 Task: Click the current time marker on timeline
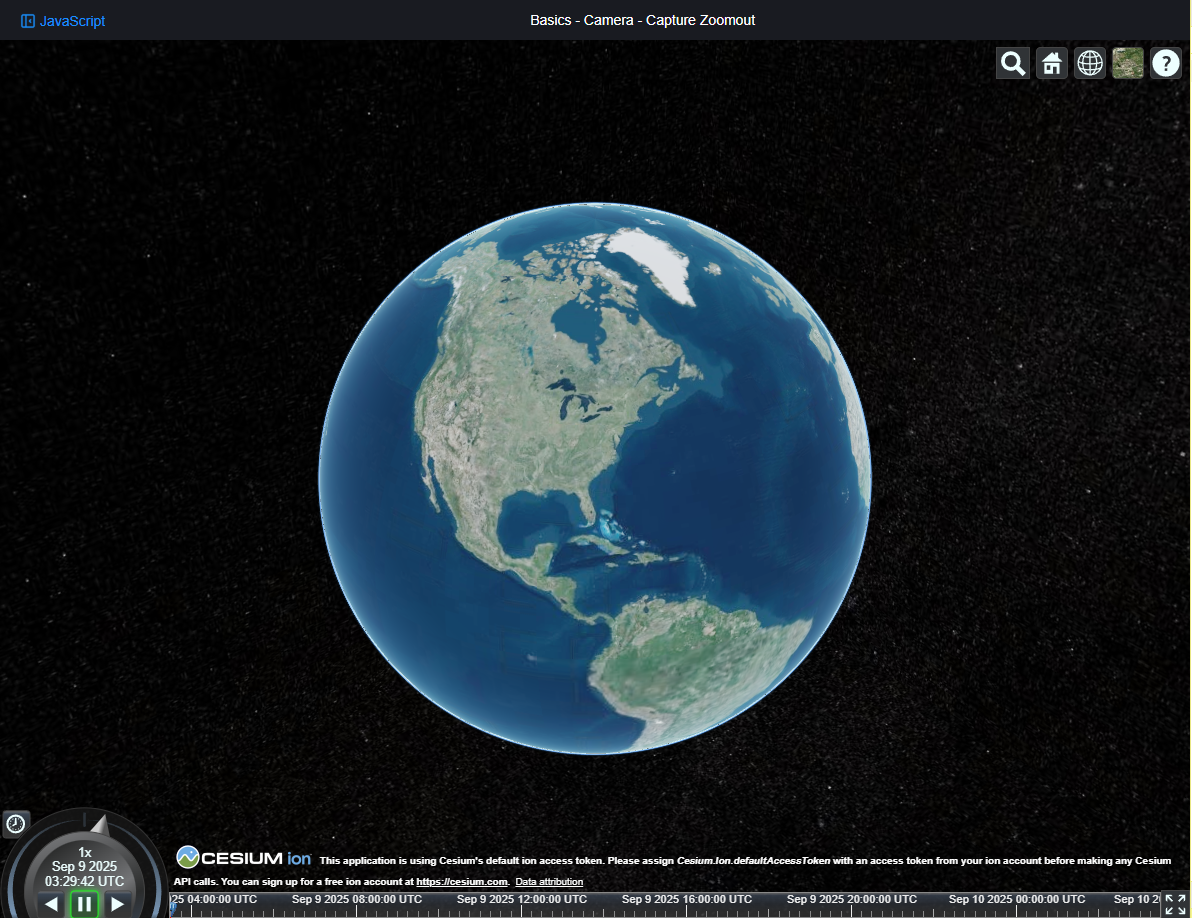(x=173, y=907)
